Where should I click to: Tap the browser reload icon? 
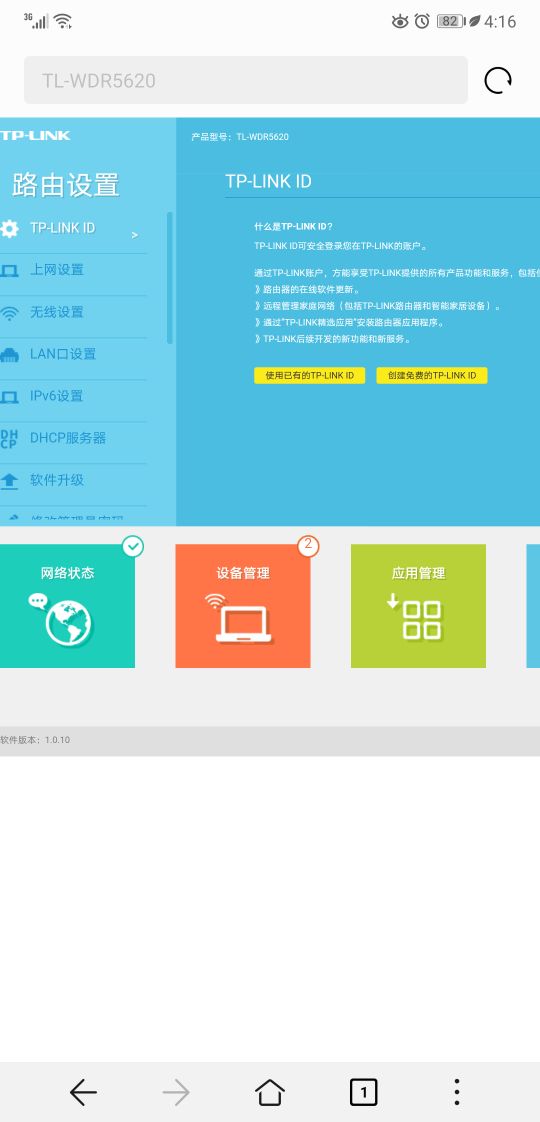[x=498, y=80]
